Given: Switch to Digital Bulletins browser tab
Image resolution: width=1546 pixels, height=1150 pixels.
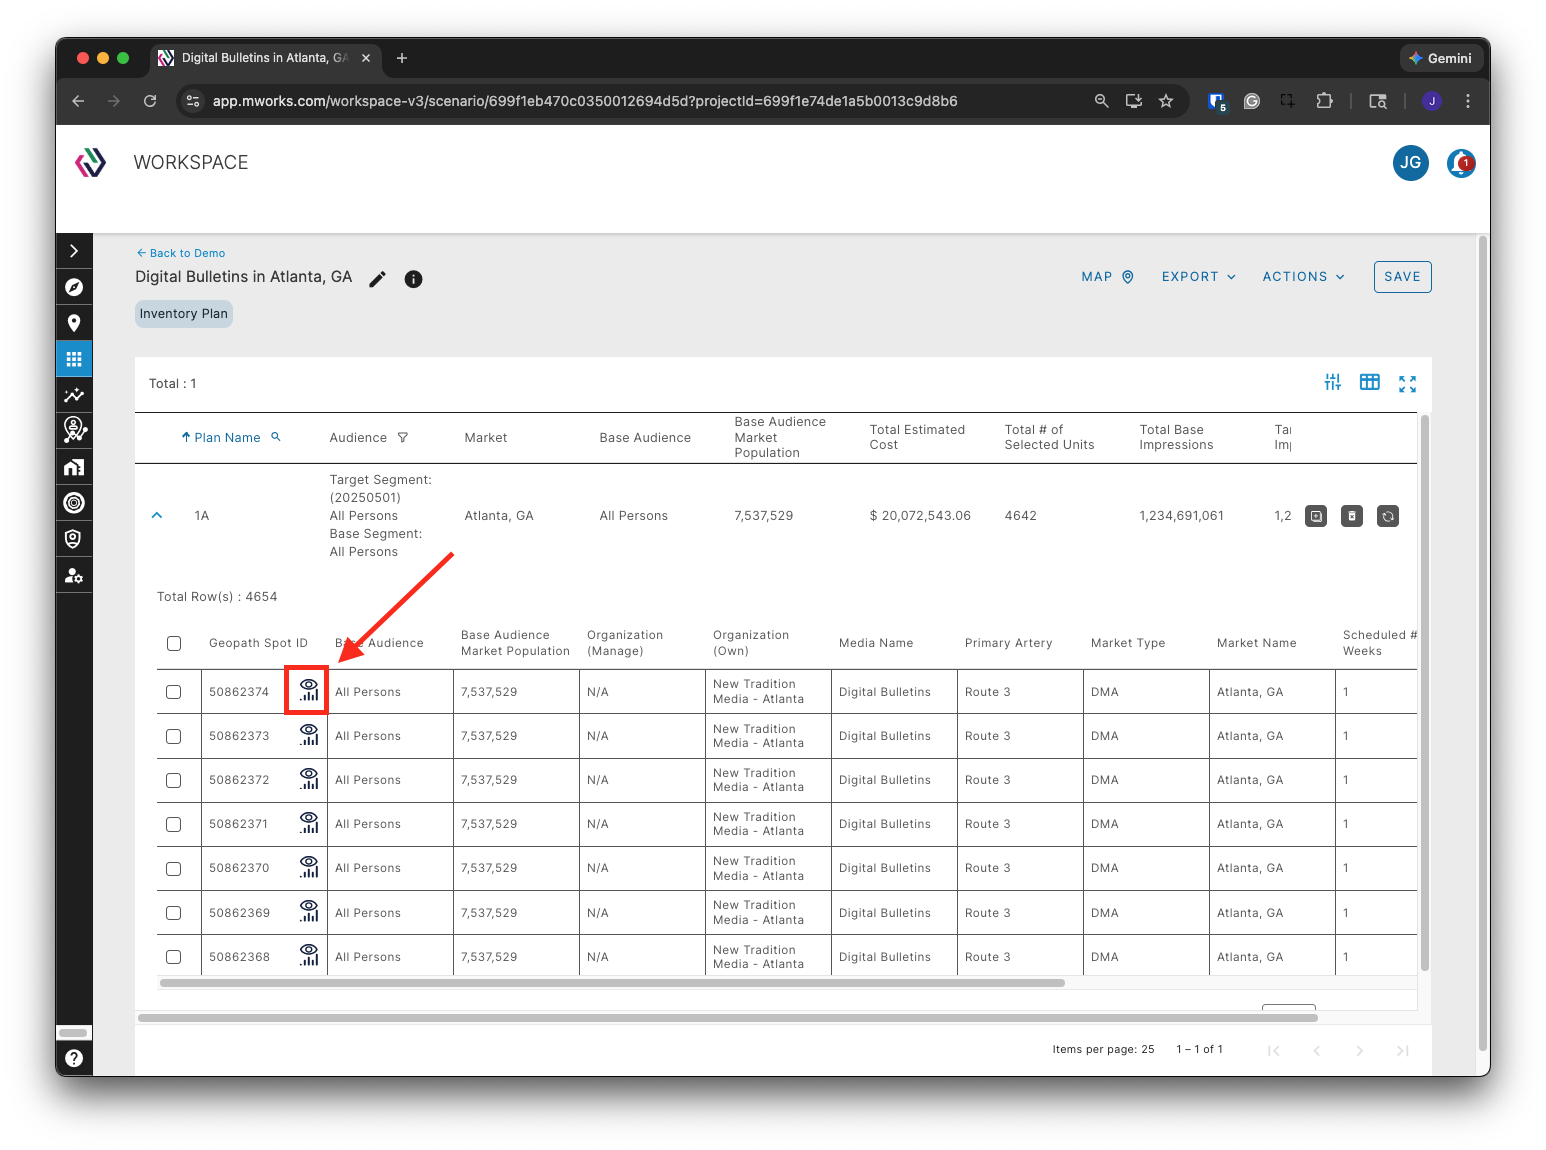Looking at the screenshot, I should point(266,58).
